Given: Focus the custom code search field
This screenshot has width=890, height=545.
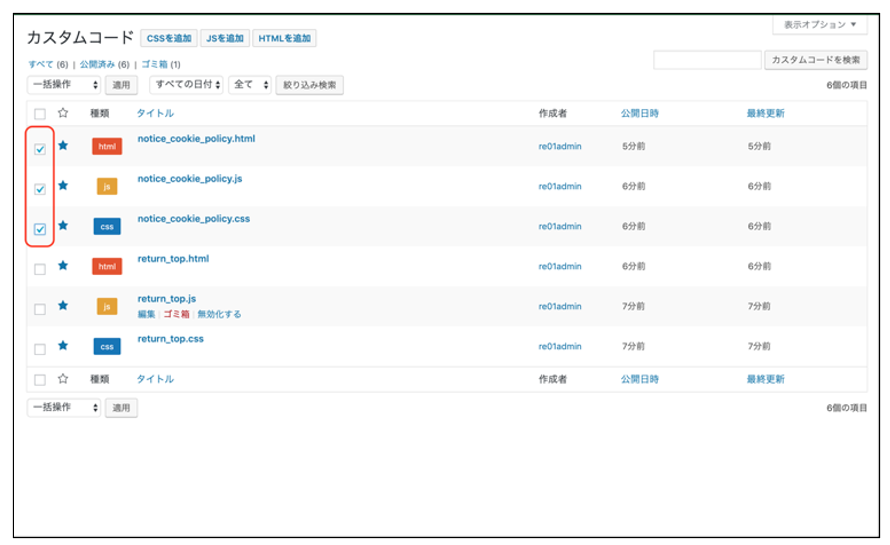Looking at the screenshot, I should point(707,60).
